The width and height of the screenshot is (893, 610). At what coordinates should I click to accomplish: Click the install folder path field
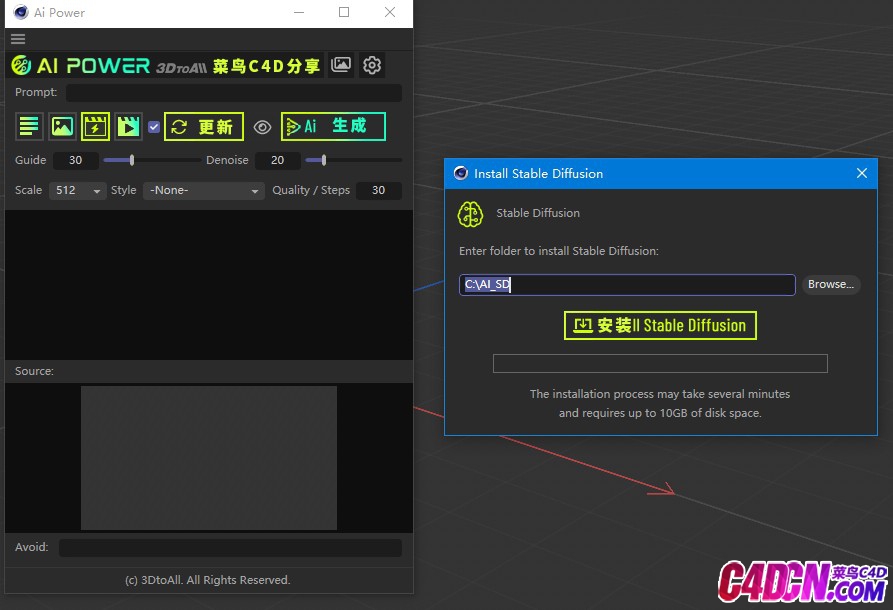627,285
